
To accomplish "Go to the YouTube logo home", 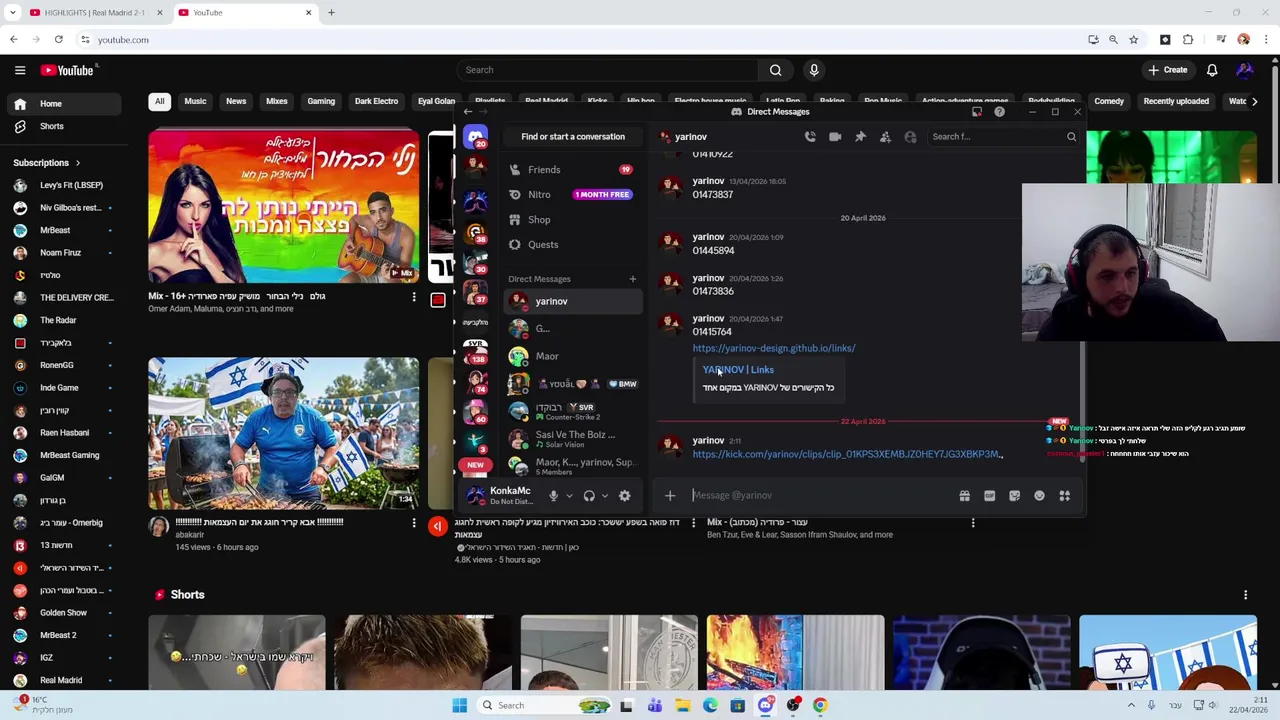I will click(67, 70).
